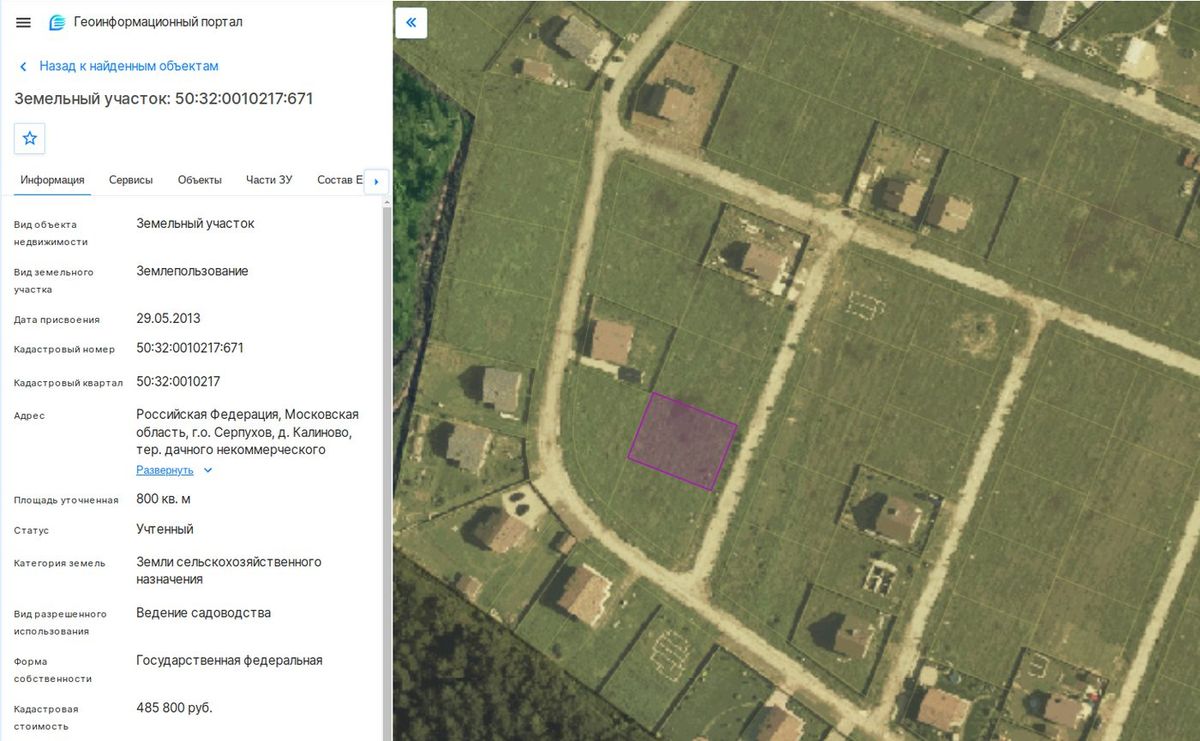1200x741 pixels.
Task: Click the permitted use value Ведение садоводства
Action: click(x=203, y=612)
